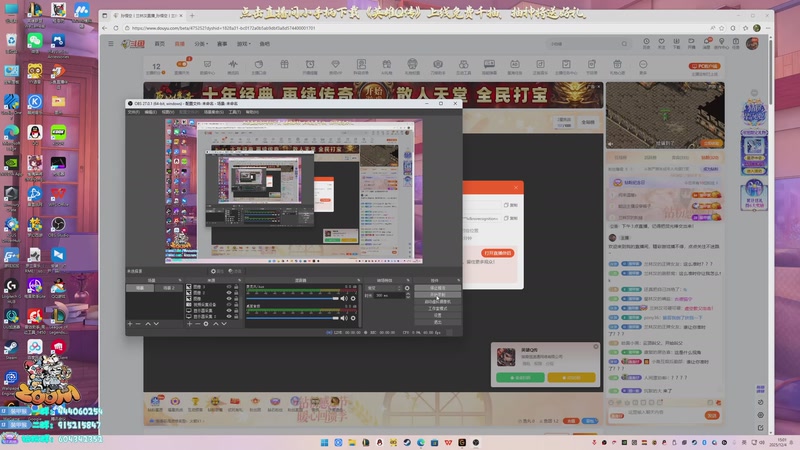The image size is (800, 450).
Task: Start the OBS virtual camera
Action: (x=437, y=302)
